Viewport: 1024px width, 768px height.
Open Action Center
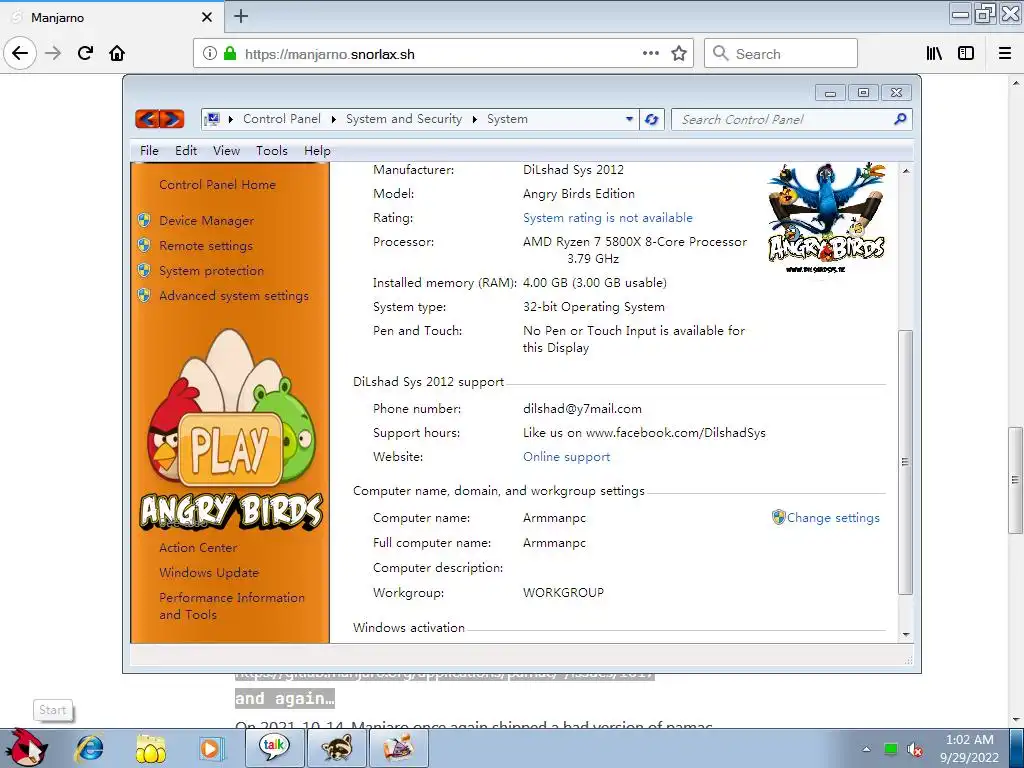198,548
